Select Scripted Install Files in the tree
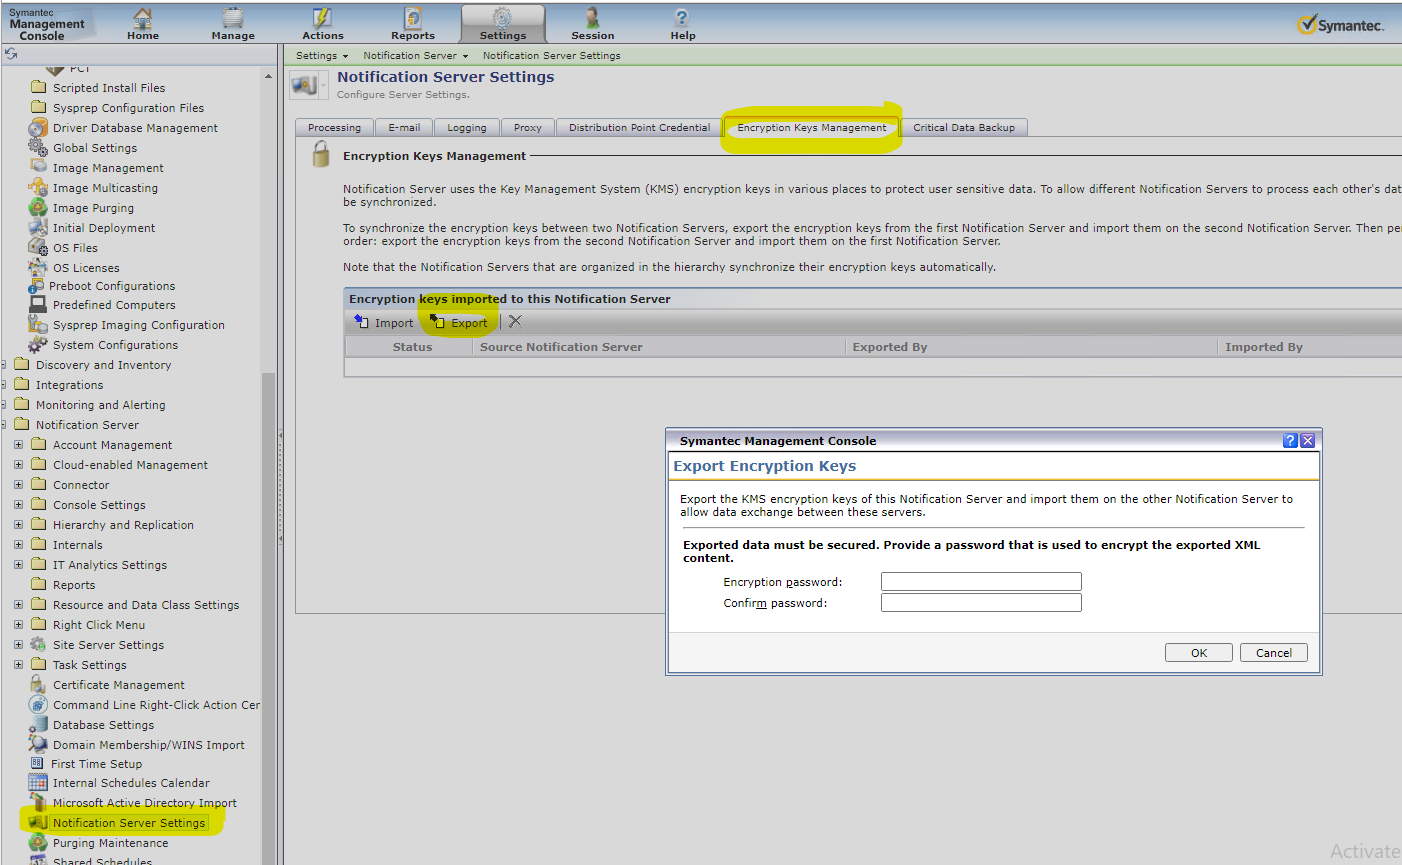The height and width of the screenshot is (865, 1402). pyautogui.click(x=109, y=88)
